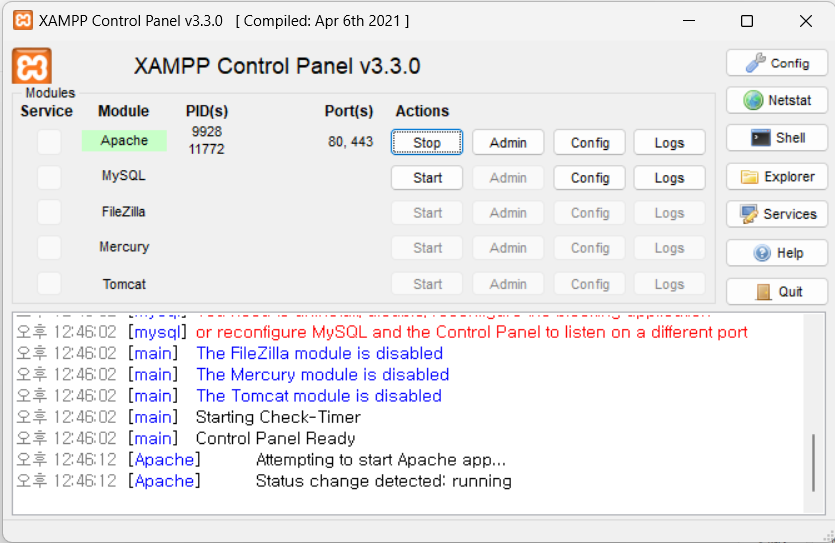
Task: Click Apache PID 9928
Action: coord(207,131)
